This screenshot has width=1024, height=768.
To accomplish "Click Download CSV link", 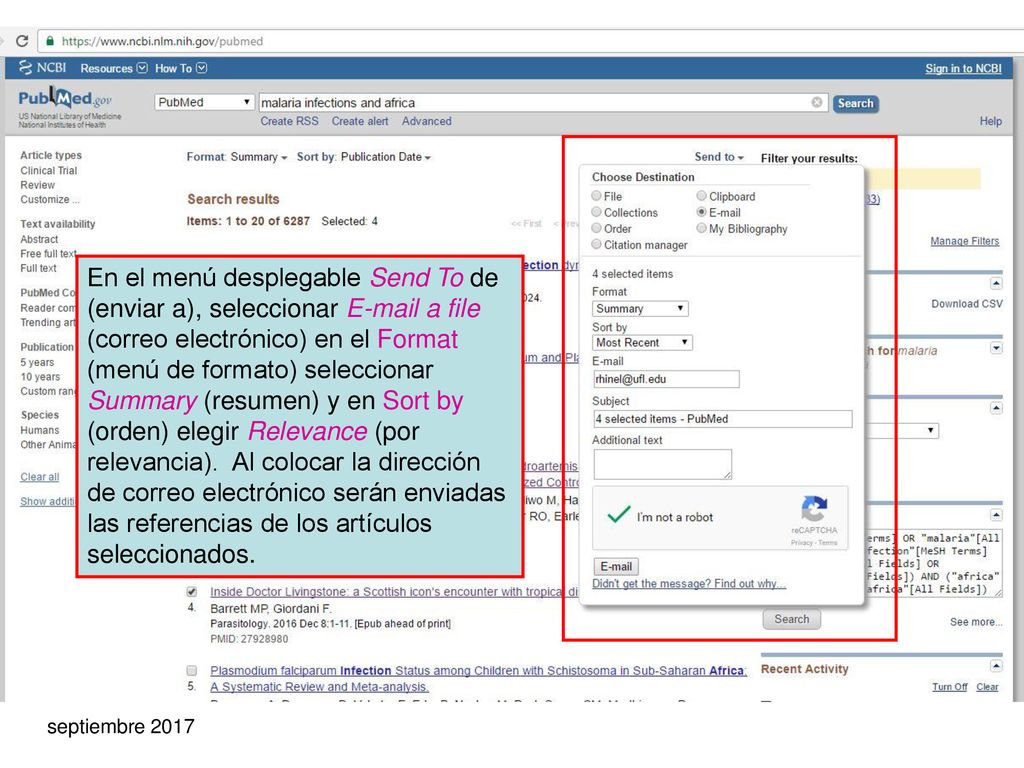I will coord(967,304).
